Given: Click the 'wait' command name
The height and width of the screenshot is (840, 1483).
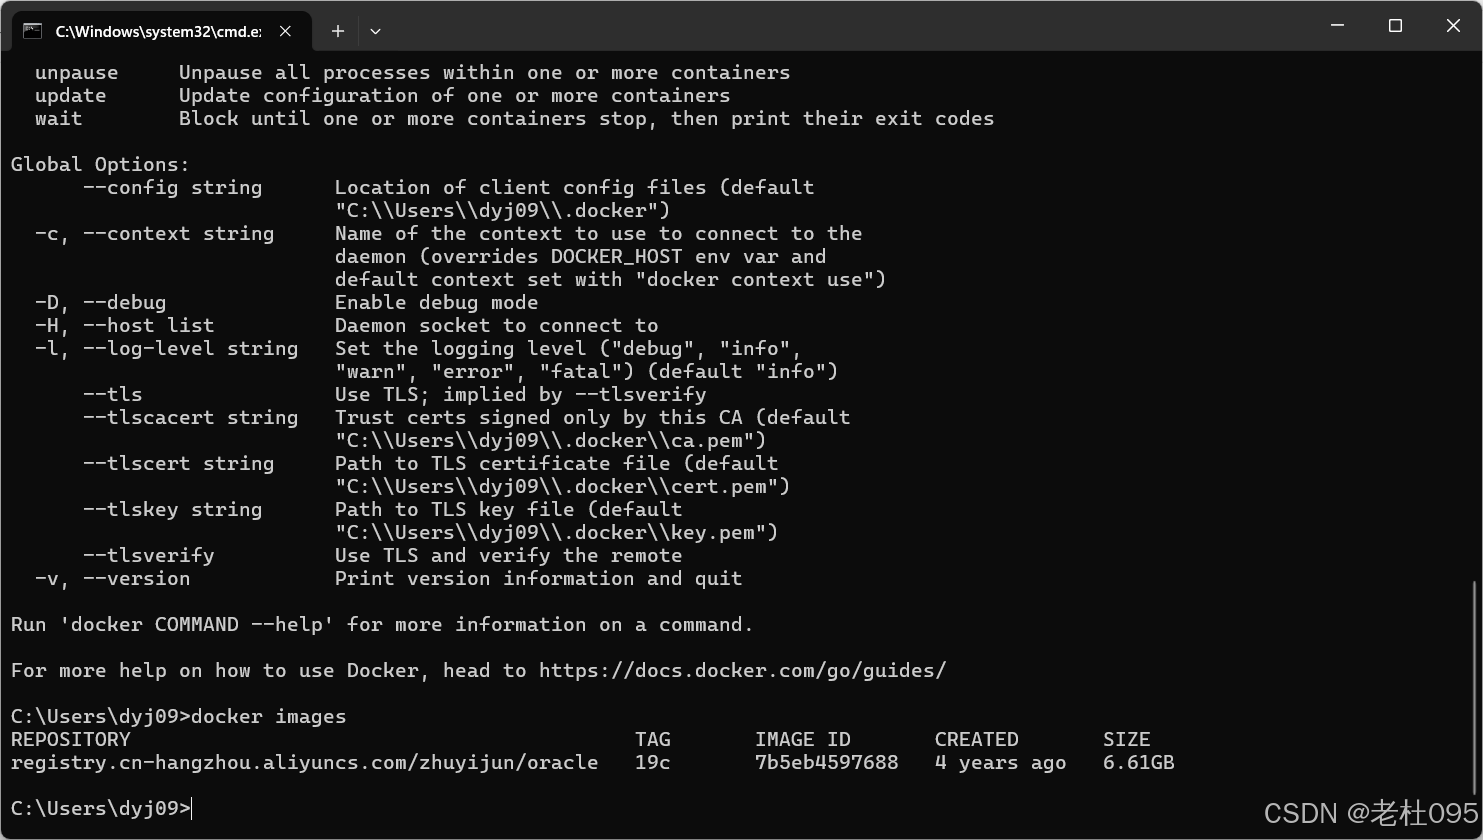Looking at the screenshot, I should click(58, 118).
